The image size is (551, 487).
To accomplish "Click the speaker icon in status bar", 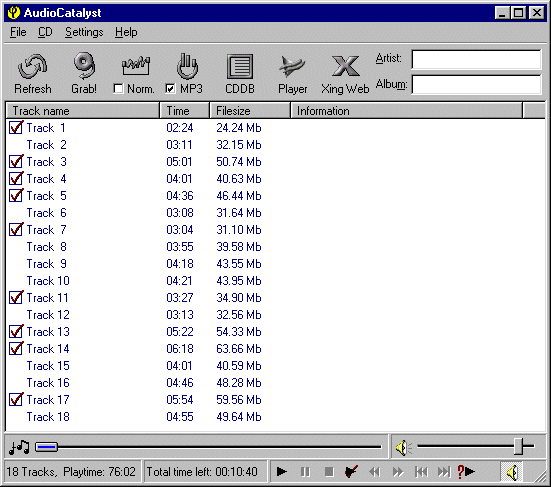I will point(512,472).
